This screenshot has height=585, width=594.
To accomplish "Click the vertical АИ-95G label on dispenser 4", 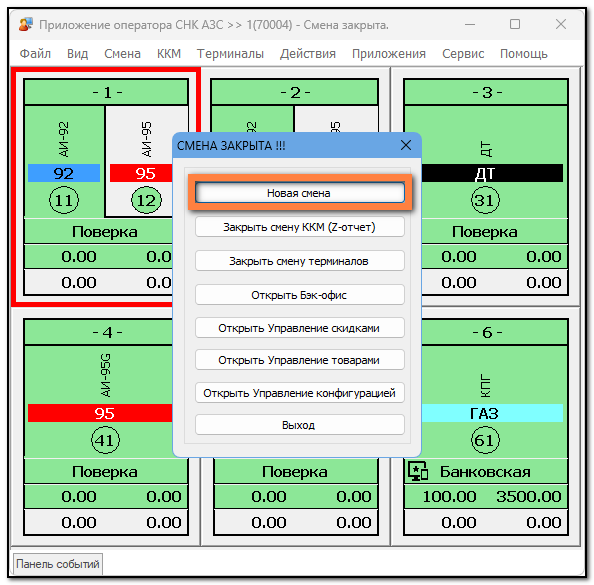I will [x=106, y=375].
